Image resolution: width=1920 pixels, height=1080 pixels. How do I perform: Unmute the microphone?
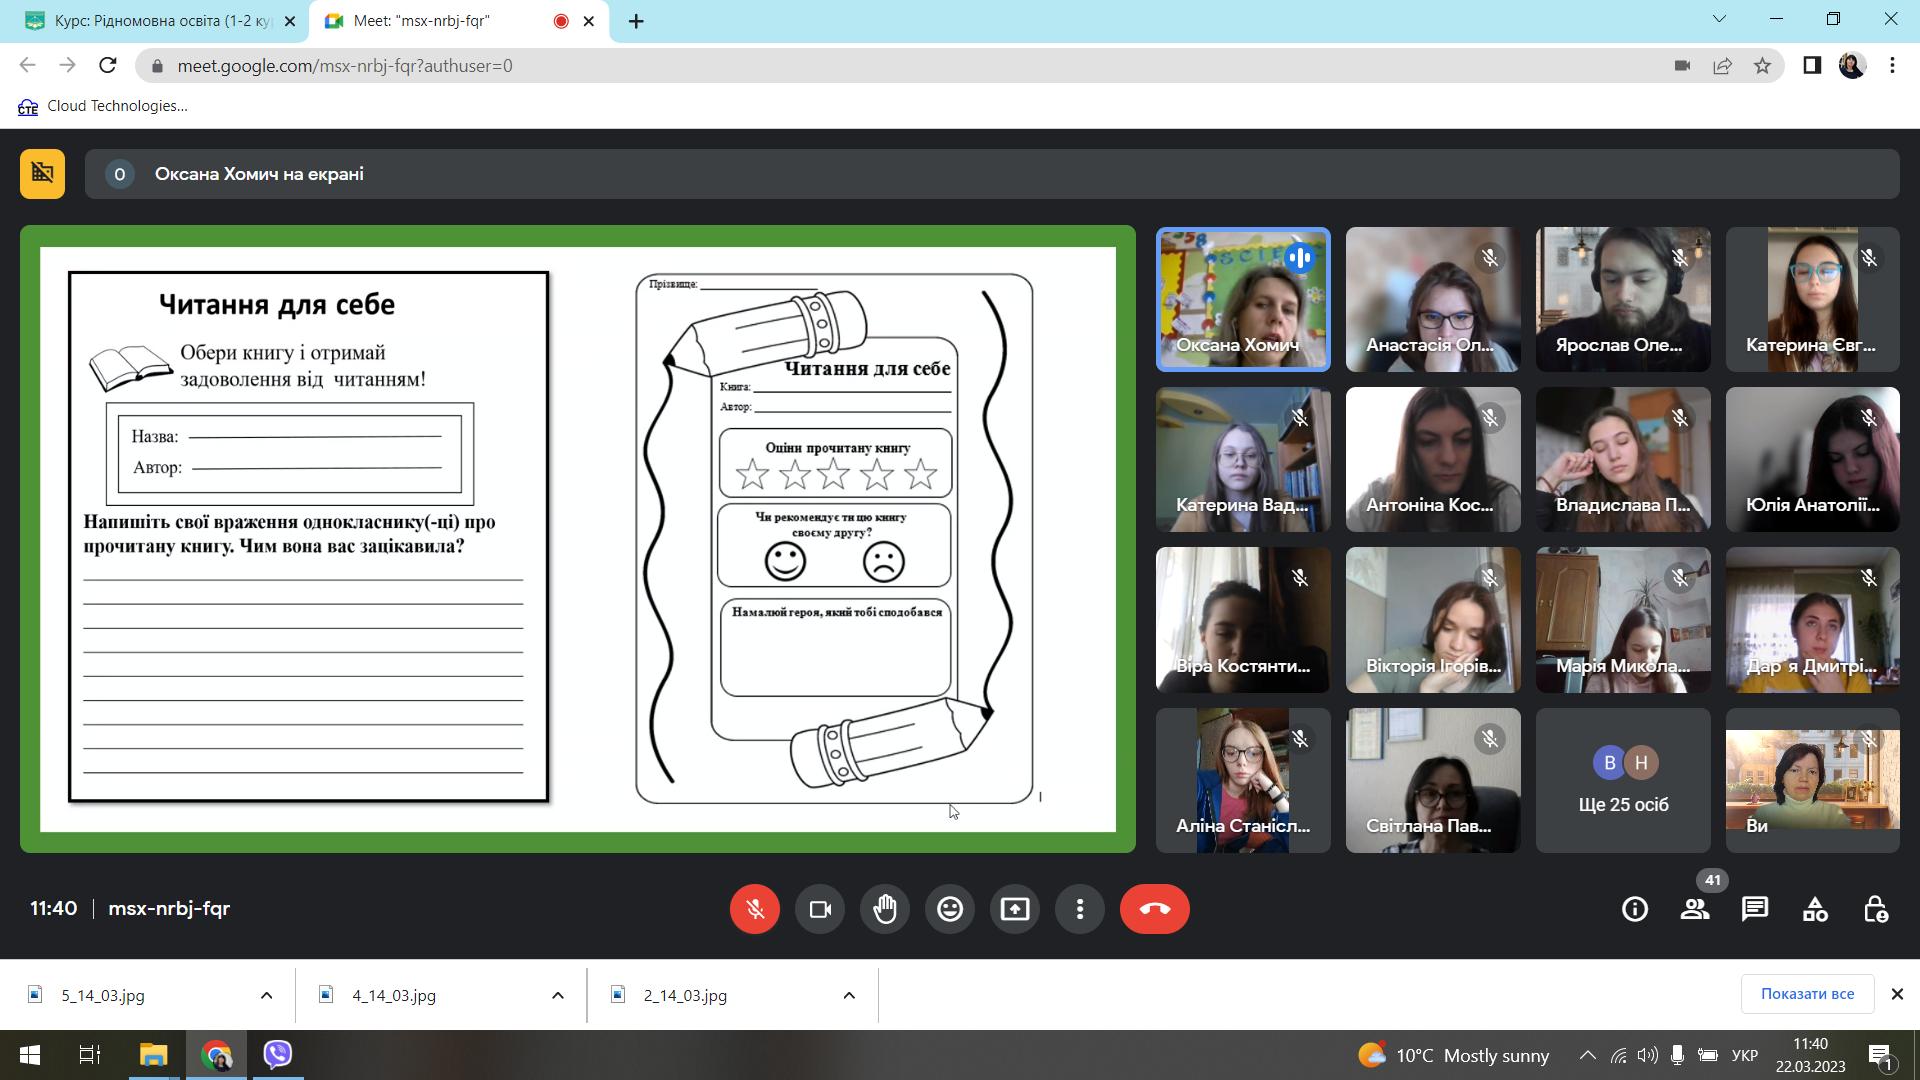tap(754, 909)
